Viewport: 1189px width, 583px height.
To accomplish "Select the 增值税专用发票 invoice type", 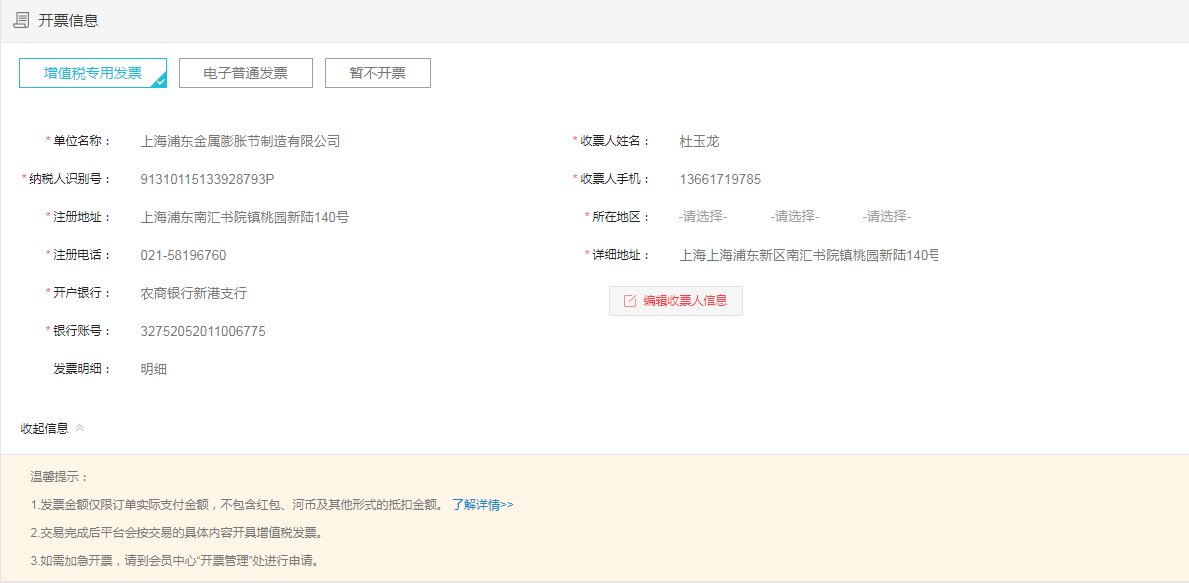I will 93,74.
